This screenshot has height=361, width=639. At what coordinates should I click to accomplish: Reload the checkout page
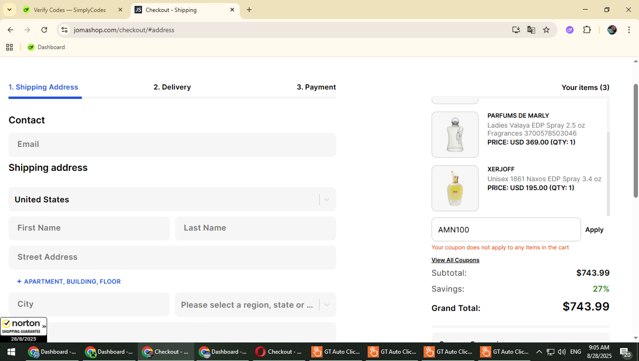point(44,30)
